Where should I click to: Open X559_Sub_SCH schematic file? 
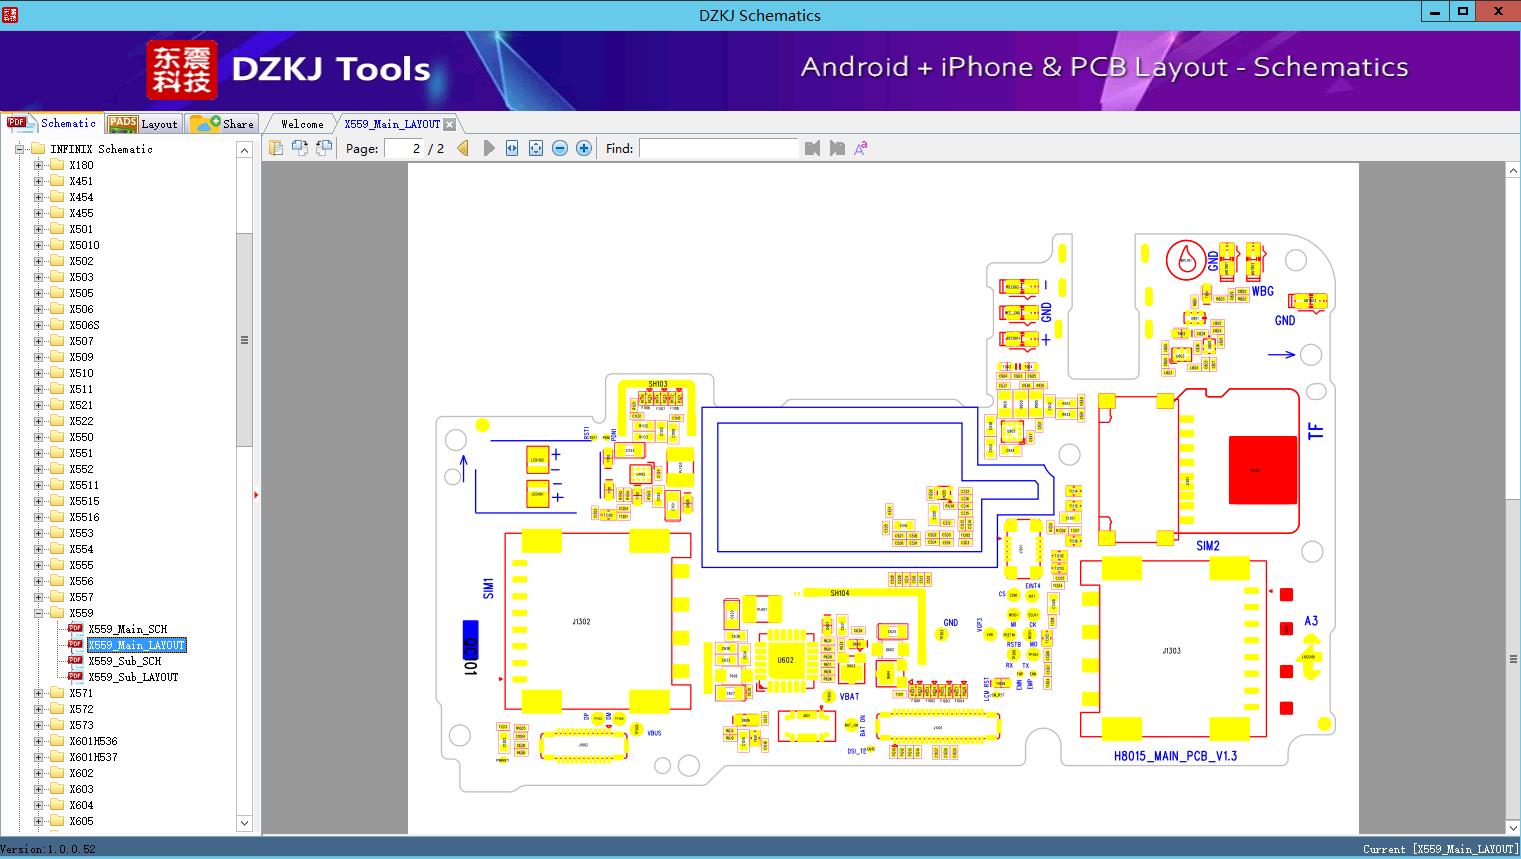(x=125, y=661)
